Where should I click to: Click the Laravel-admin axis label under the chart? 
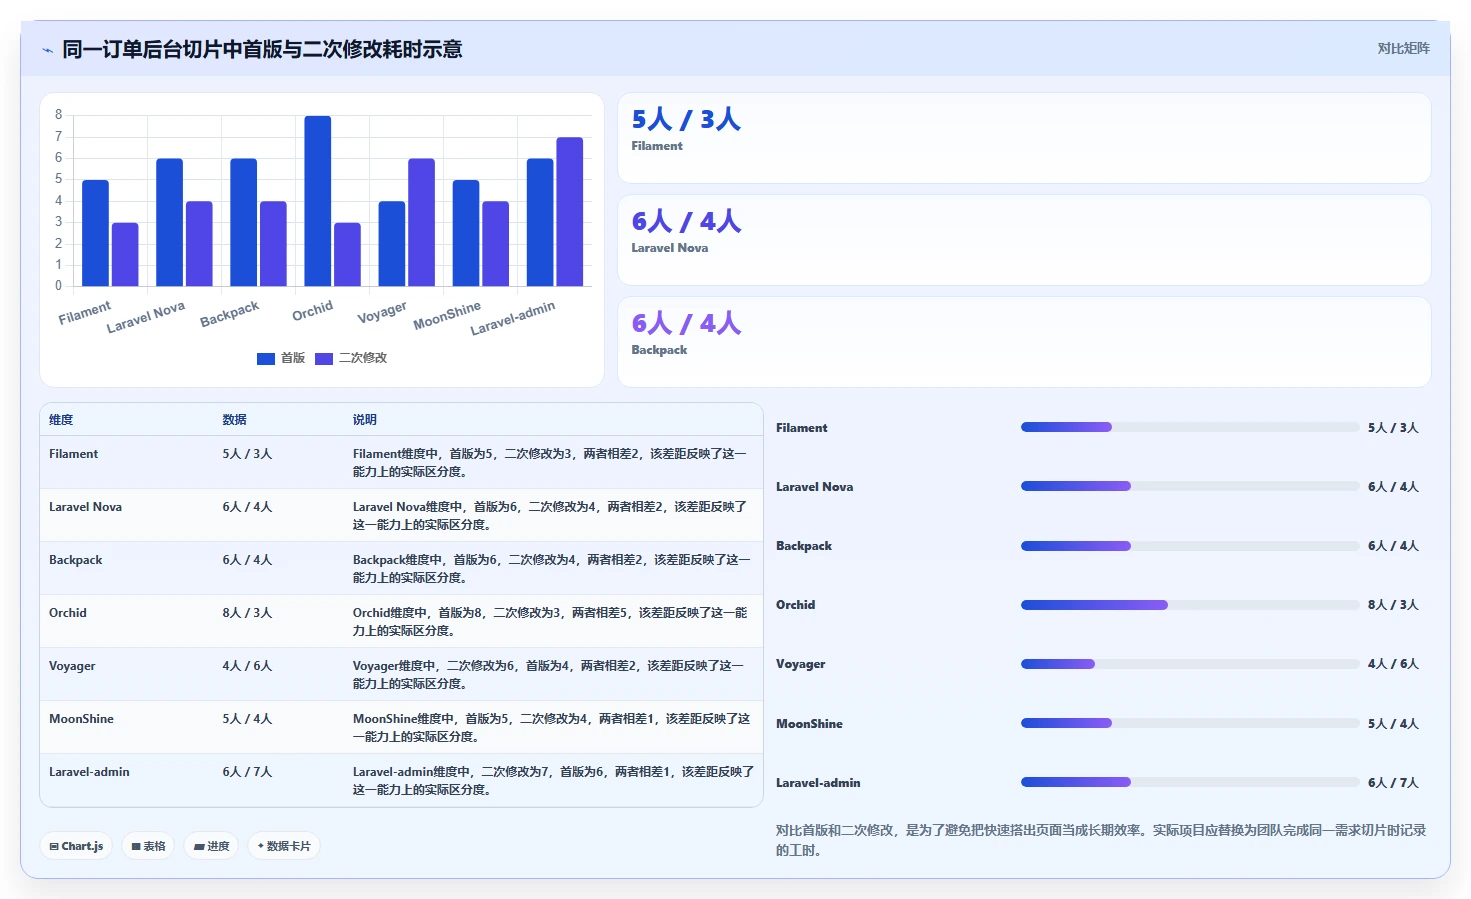pyautogui.click(x=512, y=318)
